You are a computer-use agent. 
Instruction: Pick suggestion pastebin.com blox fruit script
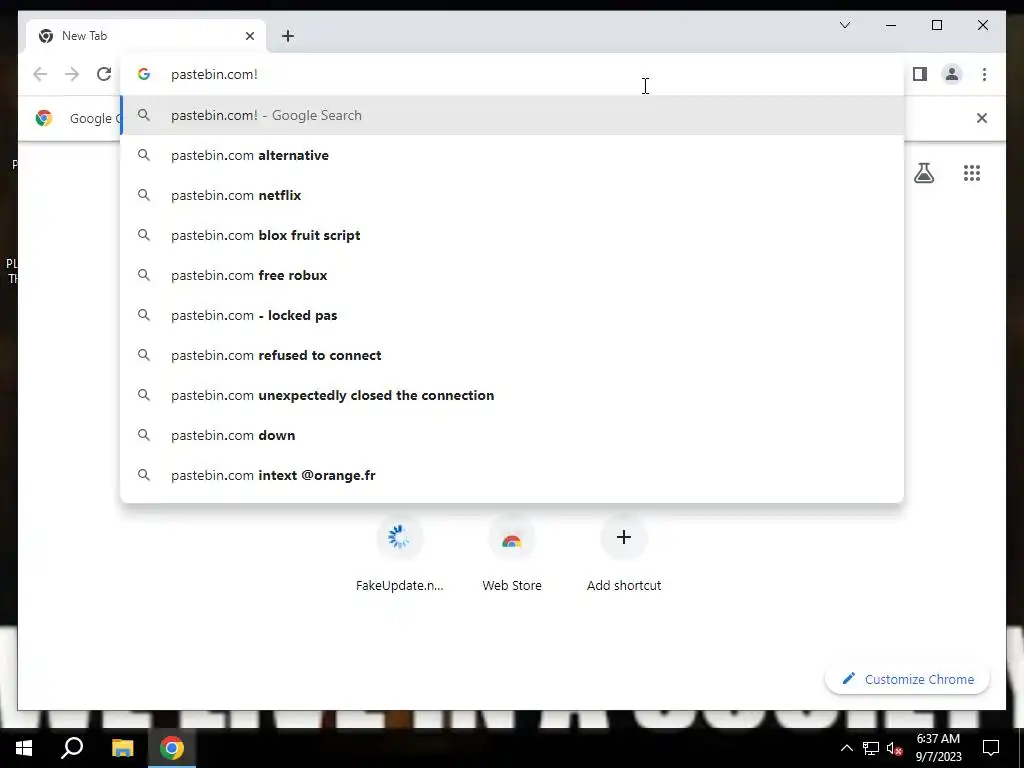tap(513, 235)
